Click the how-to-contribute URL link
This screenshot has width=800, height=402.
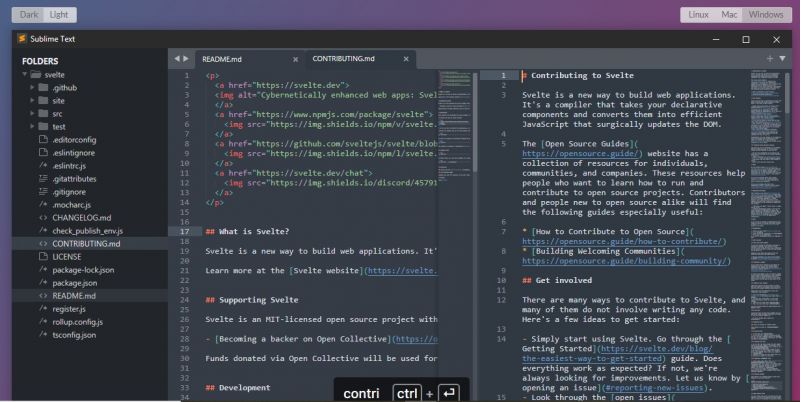pyautogui.click(x=623, y=242)
